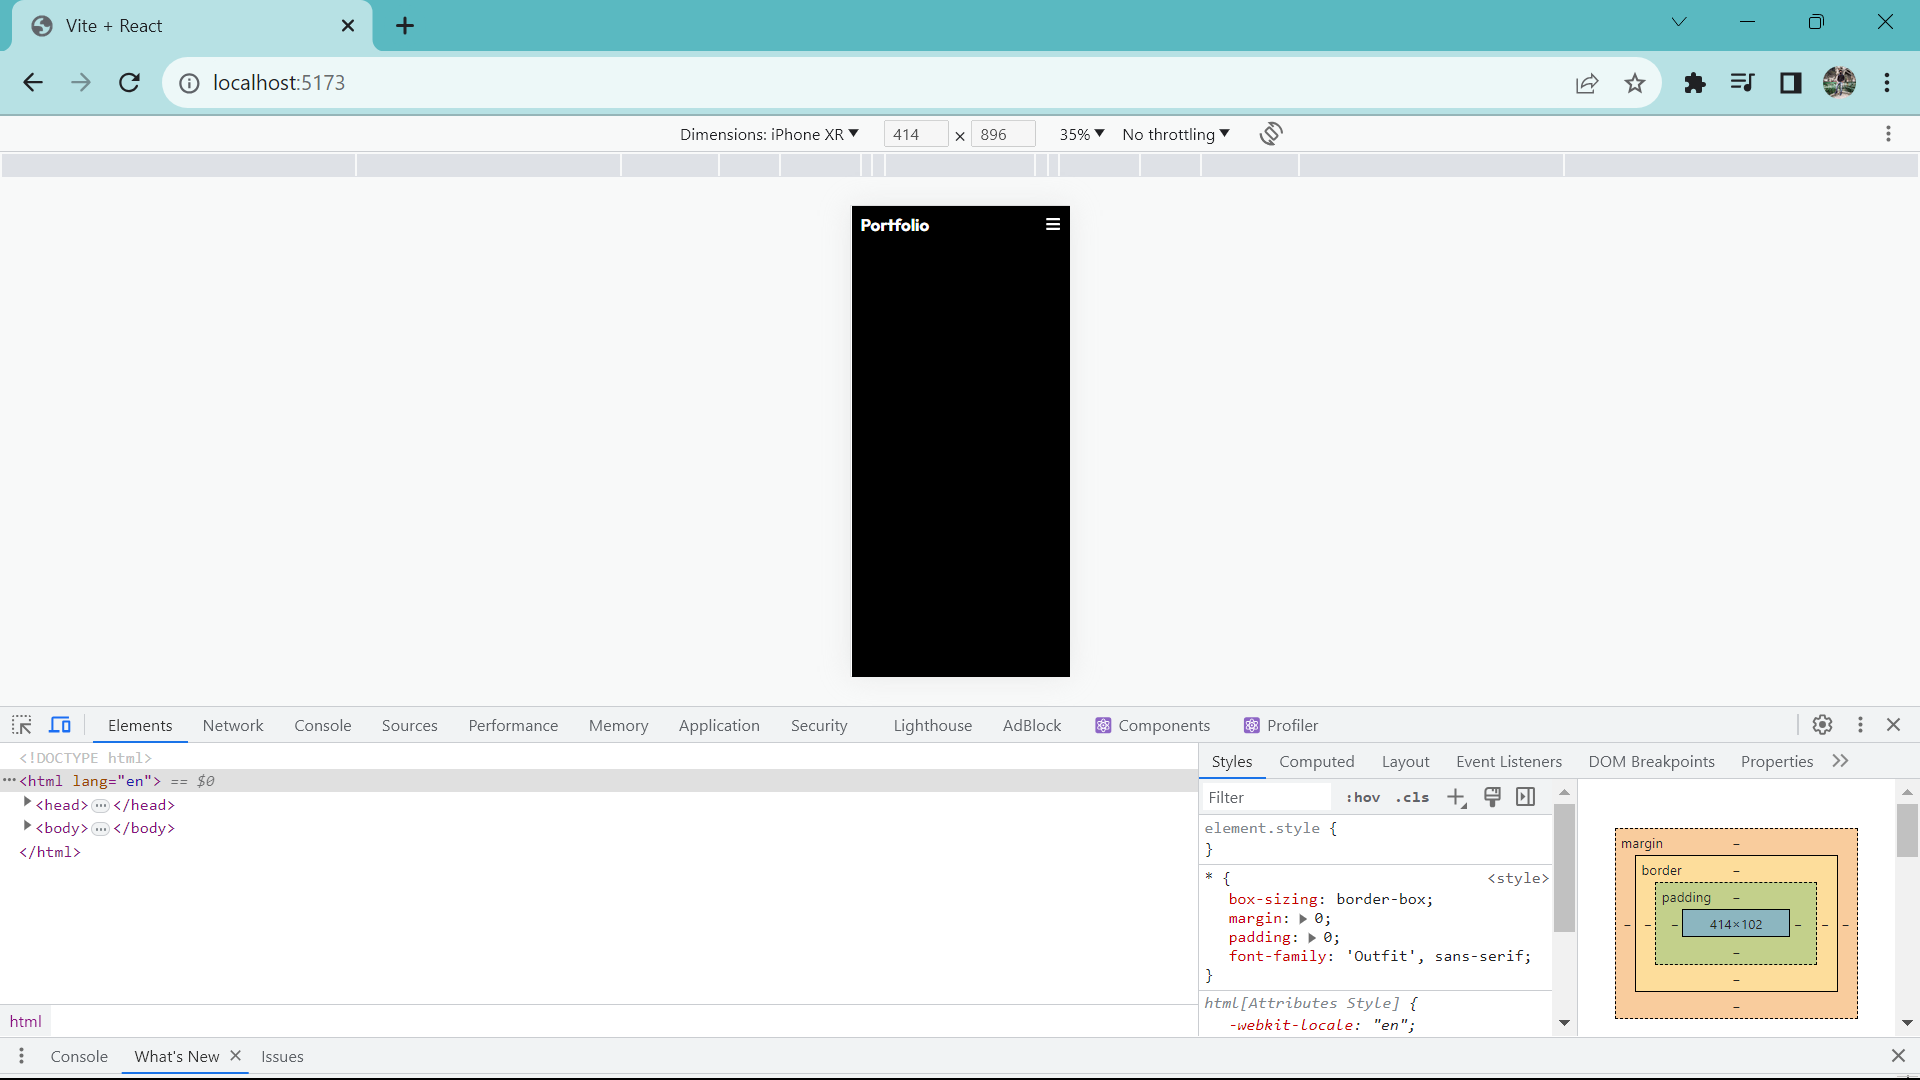Select the inspect element tool

(x=21, y=725)
